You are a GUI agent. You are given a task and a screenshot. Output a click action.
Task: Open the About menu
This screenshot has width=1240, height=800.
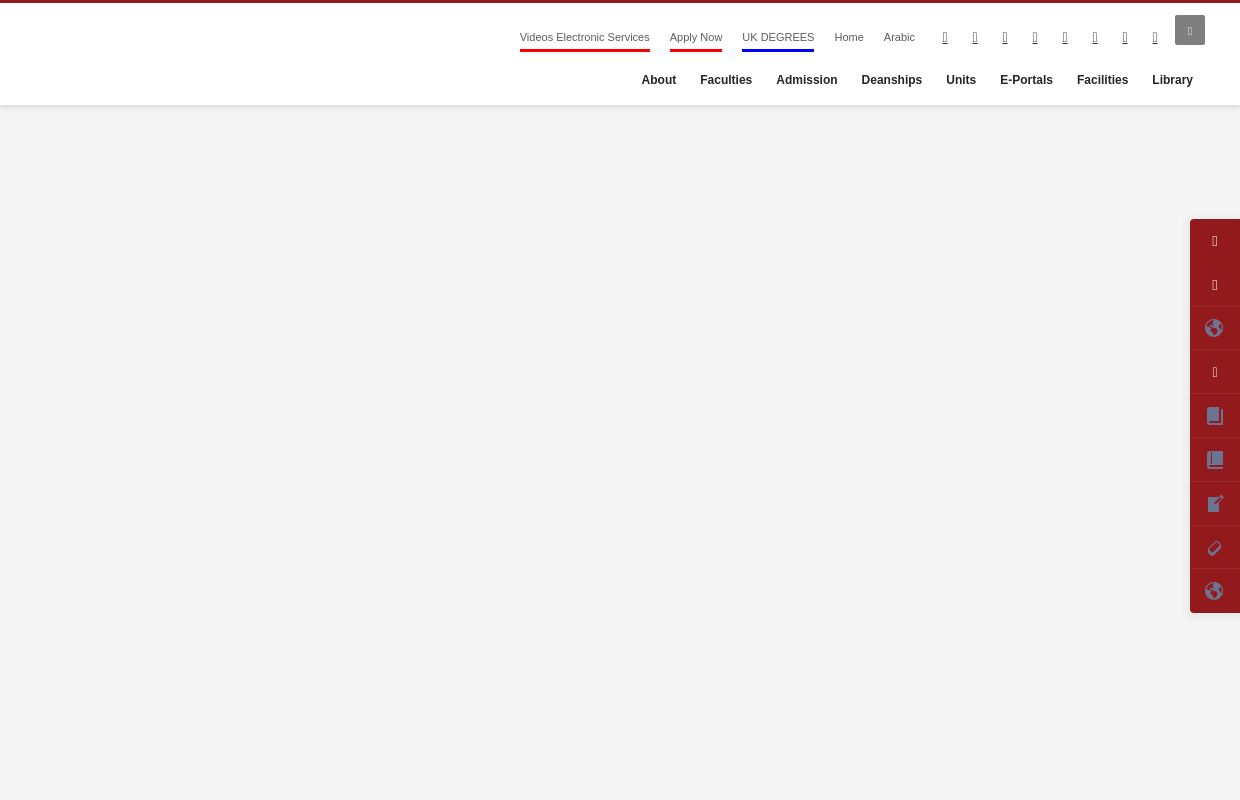tap(659, 80)
